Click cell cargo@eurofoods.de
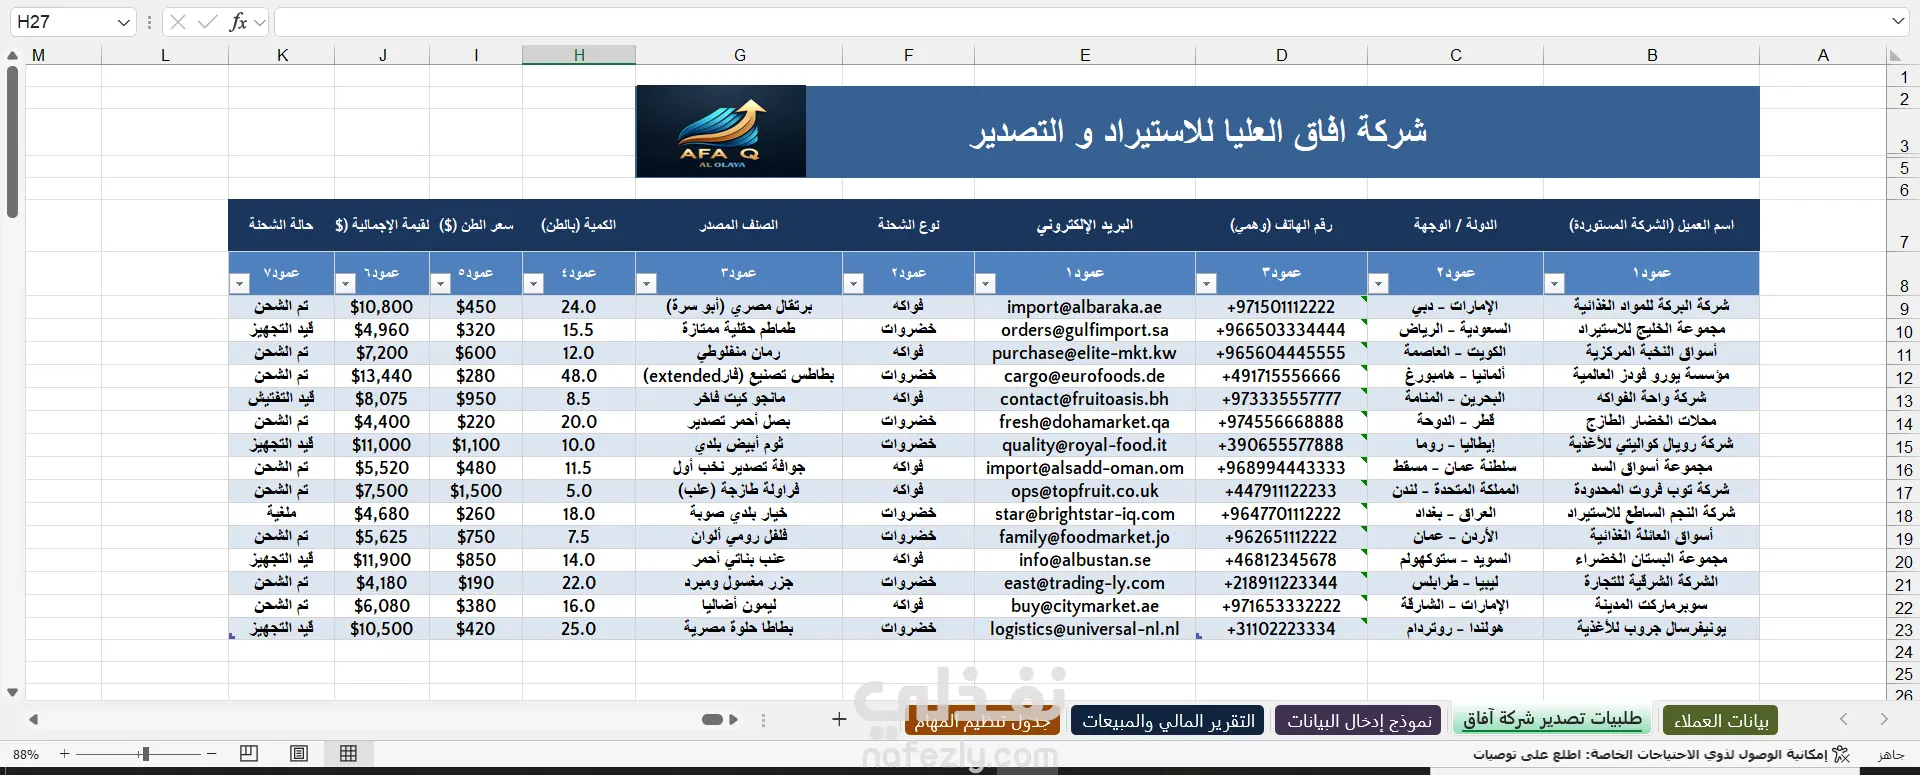The width and height of the screenshot is (1920, 775). click(x=1085, y=376)
